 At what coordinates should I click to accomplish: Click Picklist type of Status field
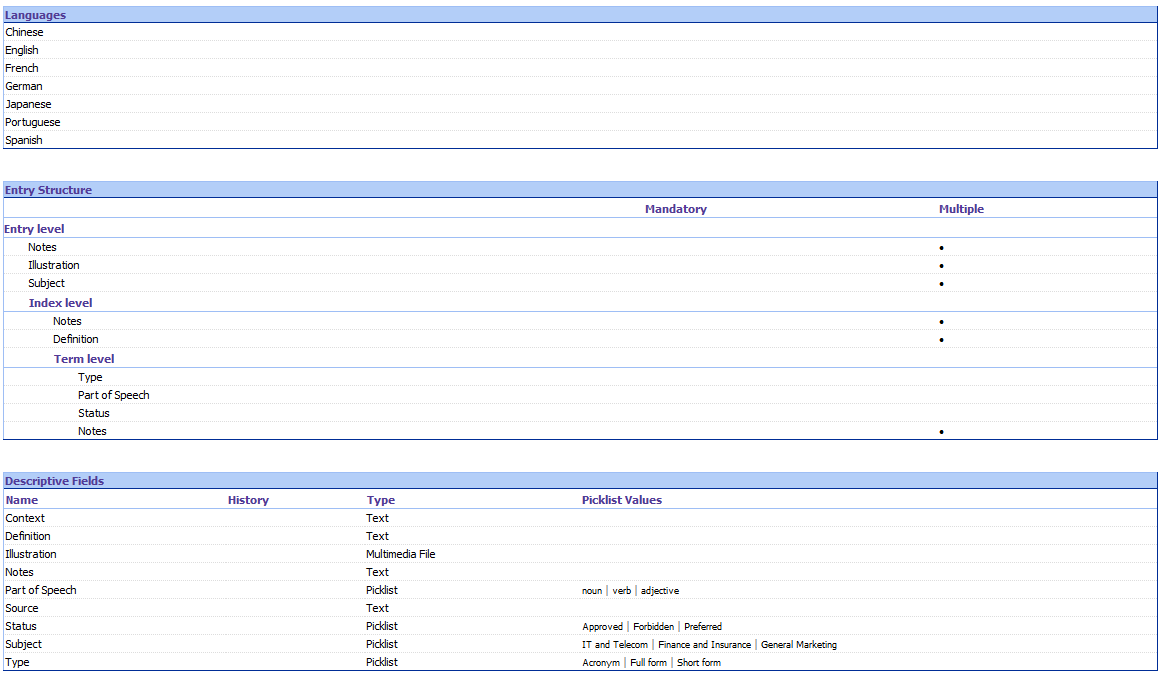381,626
